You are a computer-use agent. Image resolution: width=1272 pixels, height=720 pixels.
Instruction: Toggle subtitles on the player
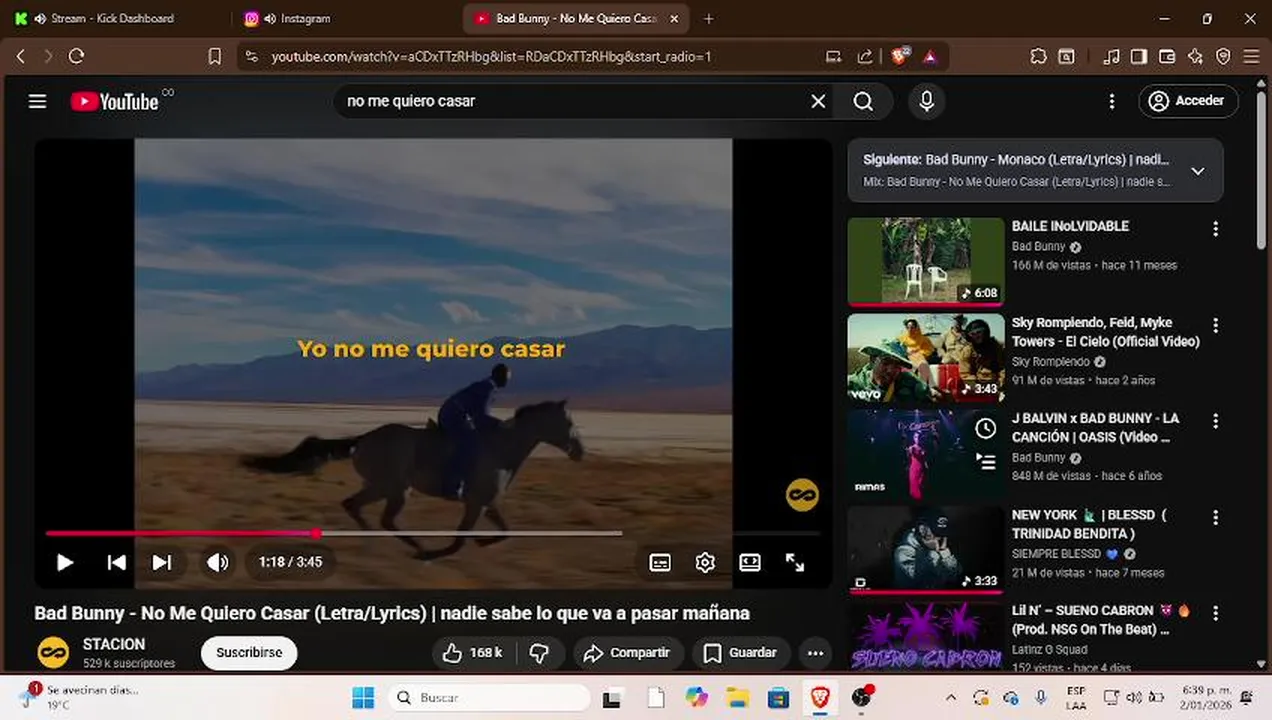[660, 562]
